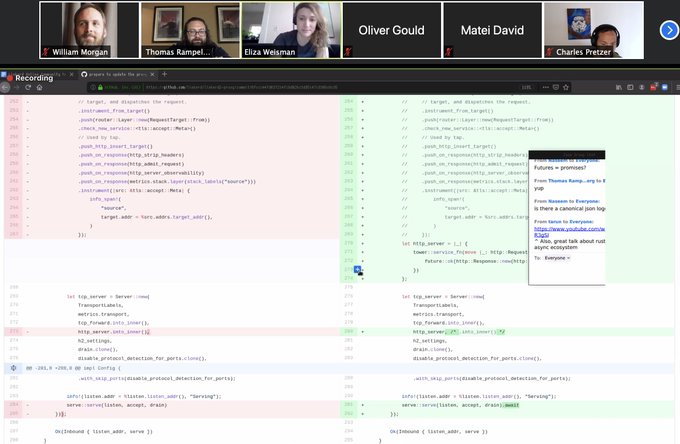680x444 pixels.
Task: Reload the page with refresh icon
Action: click(x=28, y=88)
